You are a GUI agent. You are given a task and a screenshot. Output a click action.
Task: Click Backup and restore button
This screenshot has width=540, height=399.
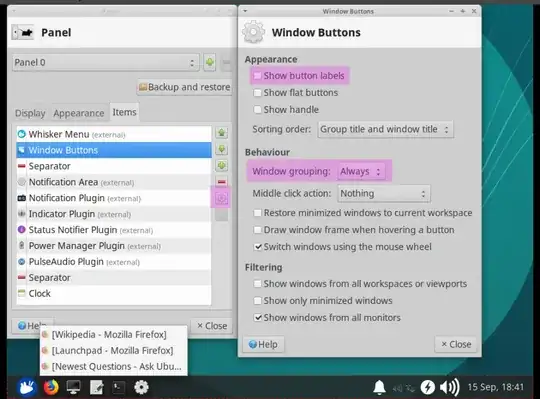[185, 87]
